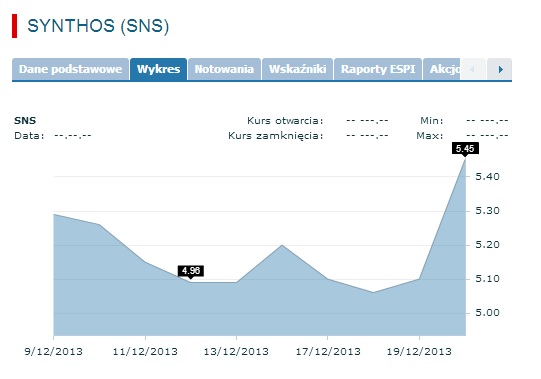Click the 11/12/2013 date on axis
The width and height of the screenshot is (541, 379).
tap(145, 352)
